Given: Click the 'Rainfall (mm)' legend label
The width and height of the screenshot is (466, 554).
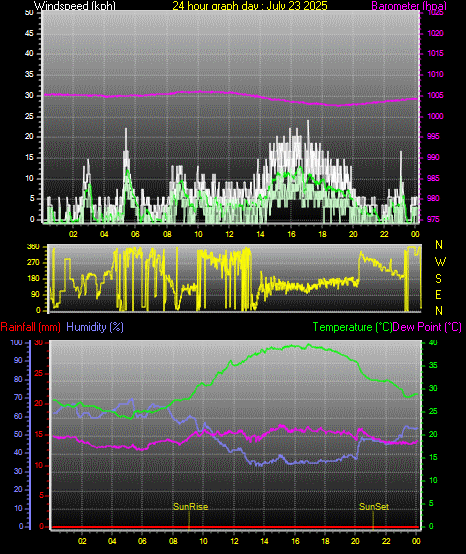Looking at the screenshot, I should pyautogui.click(x=31, y=327).
